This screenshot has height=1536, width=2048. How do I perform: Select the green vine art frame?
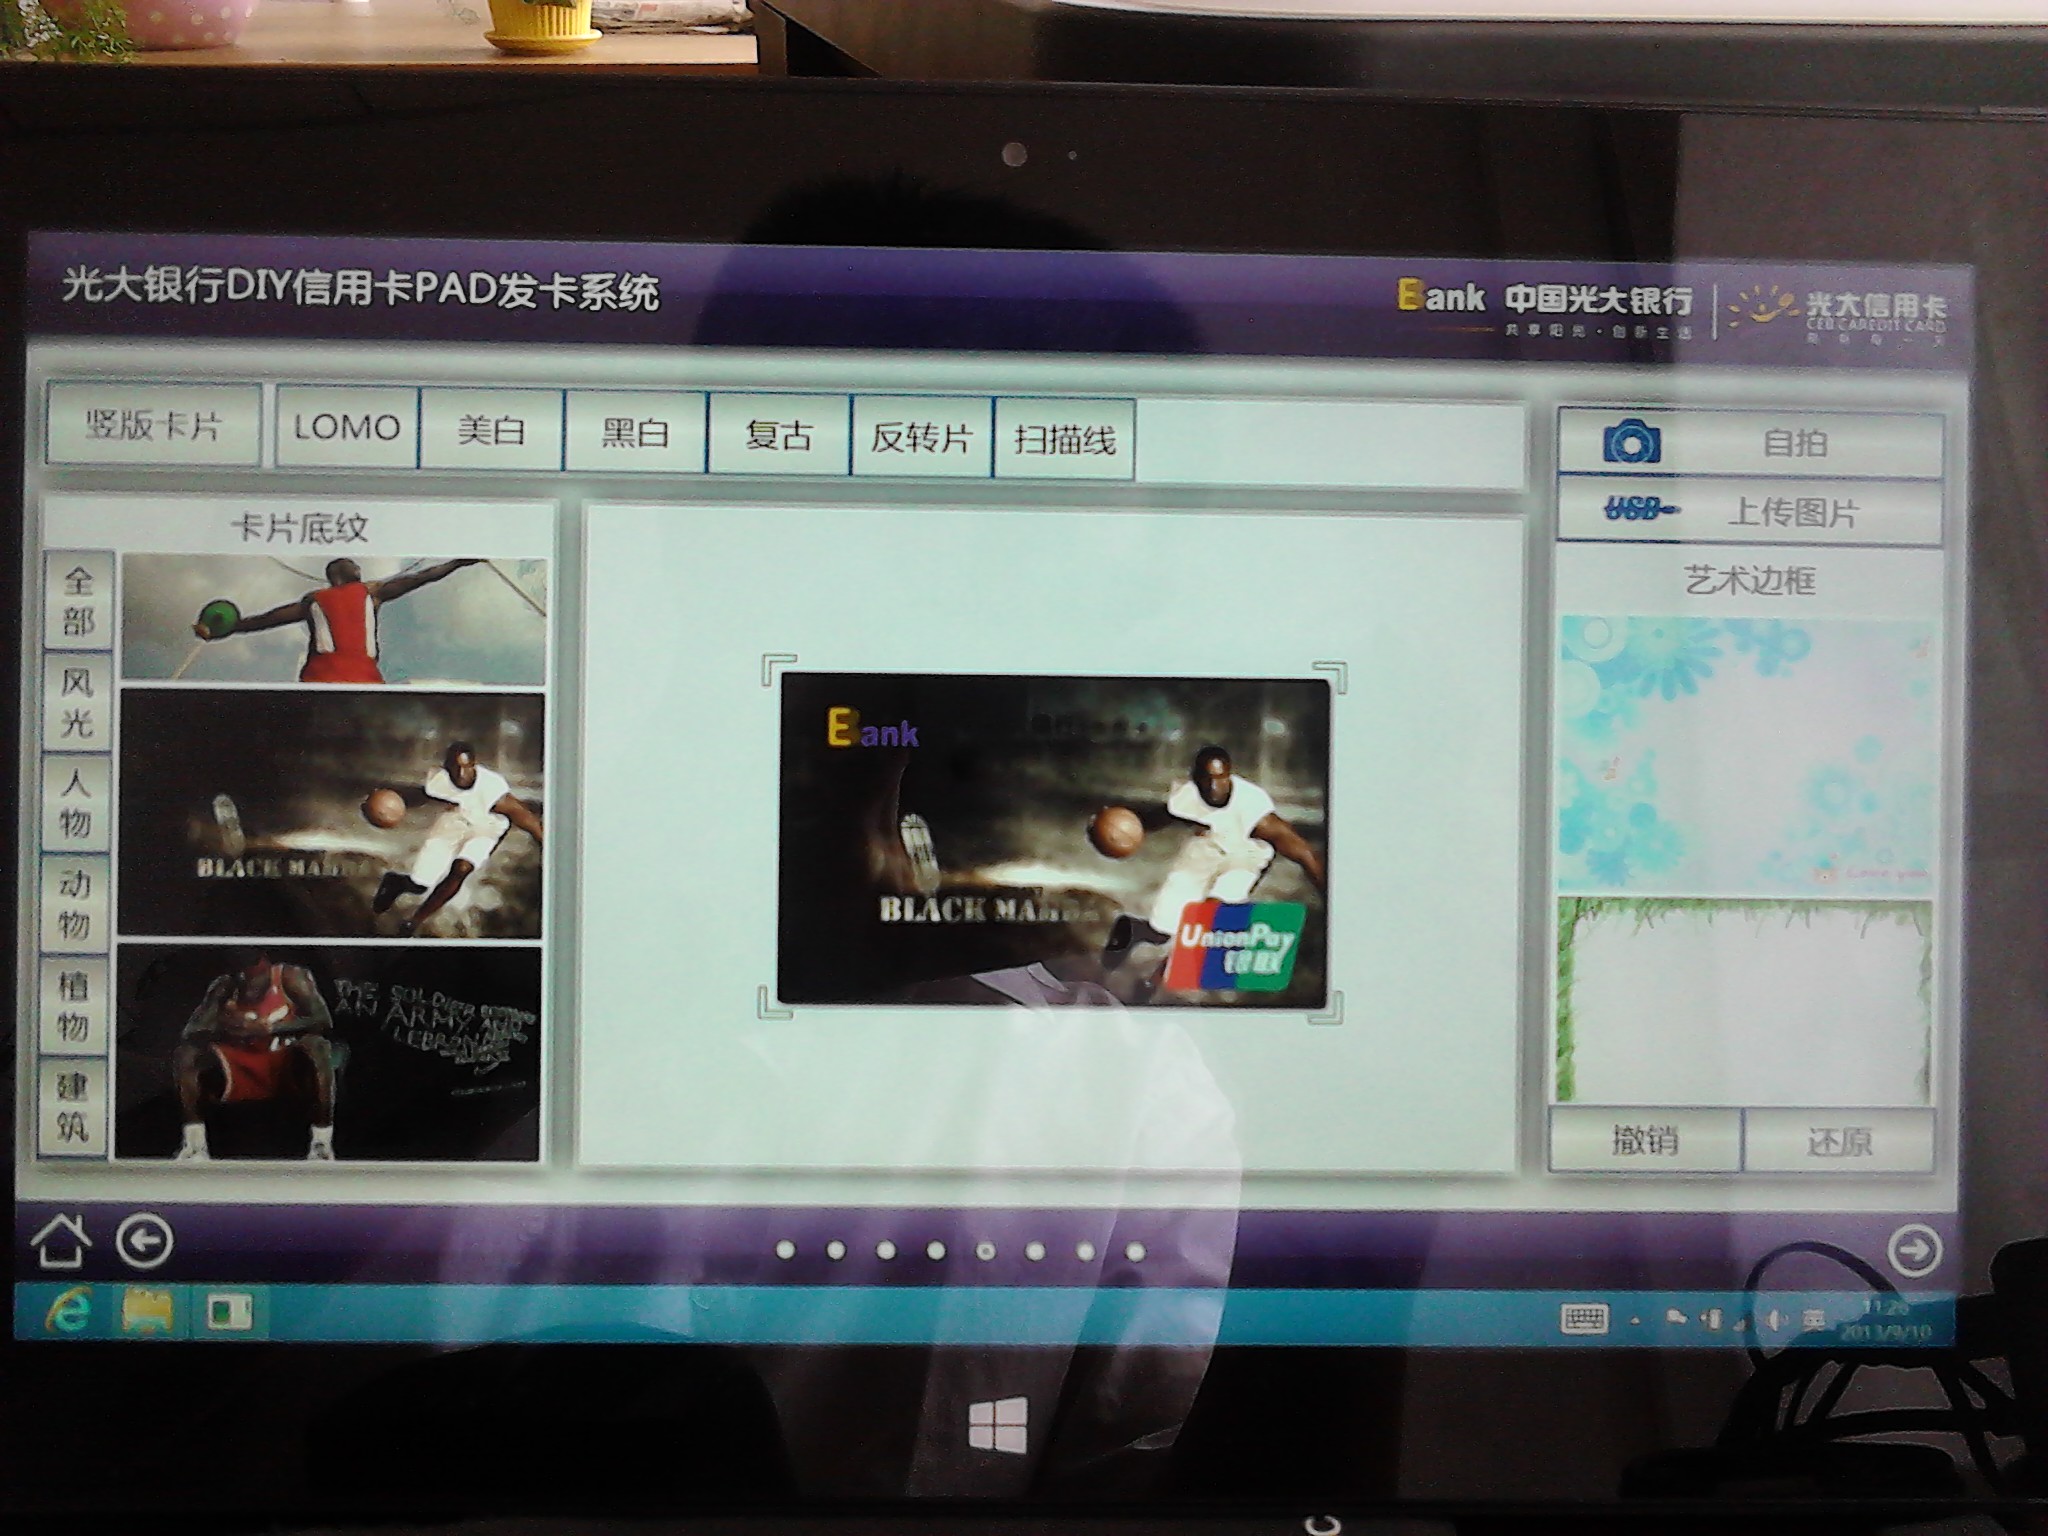[1743, 1000]
